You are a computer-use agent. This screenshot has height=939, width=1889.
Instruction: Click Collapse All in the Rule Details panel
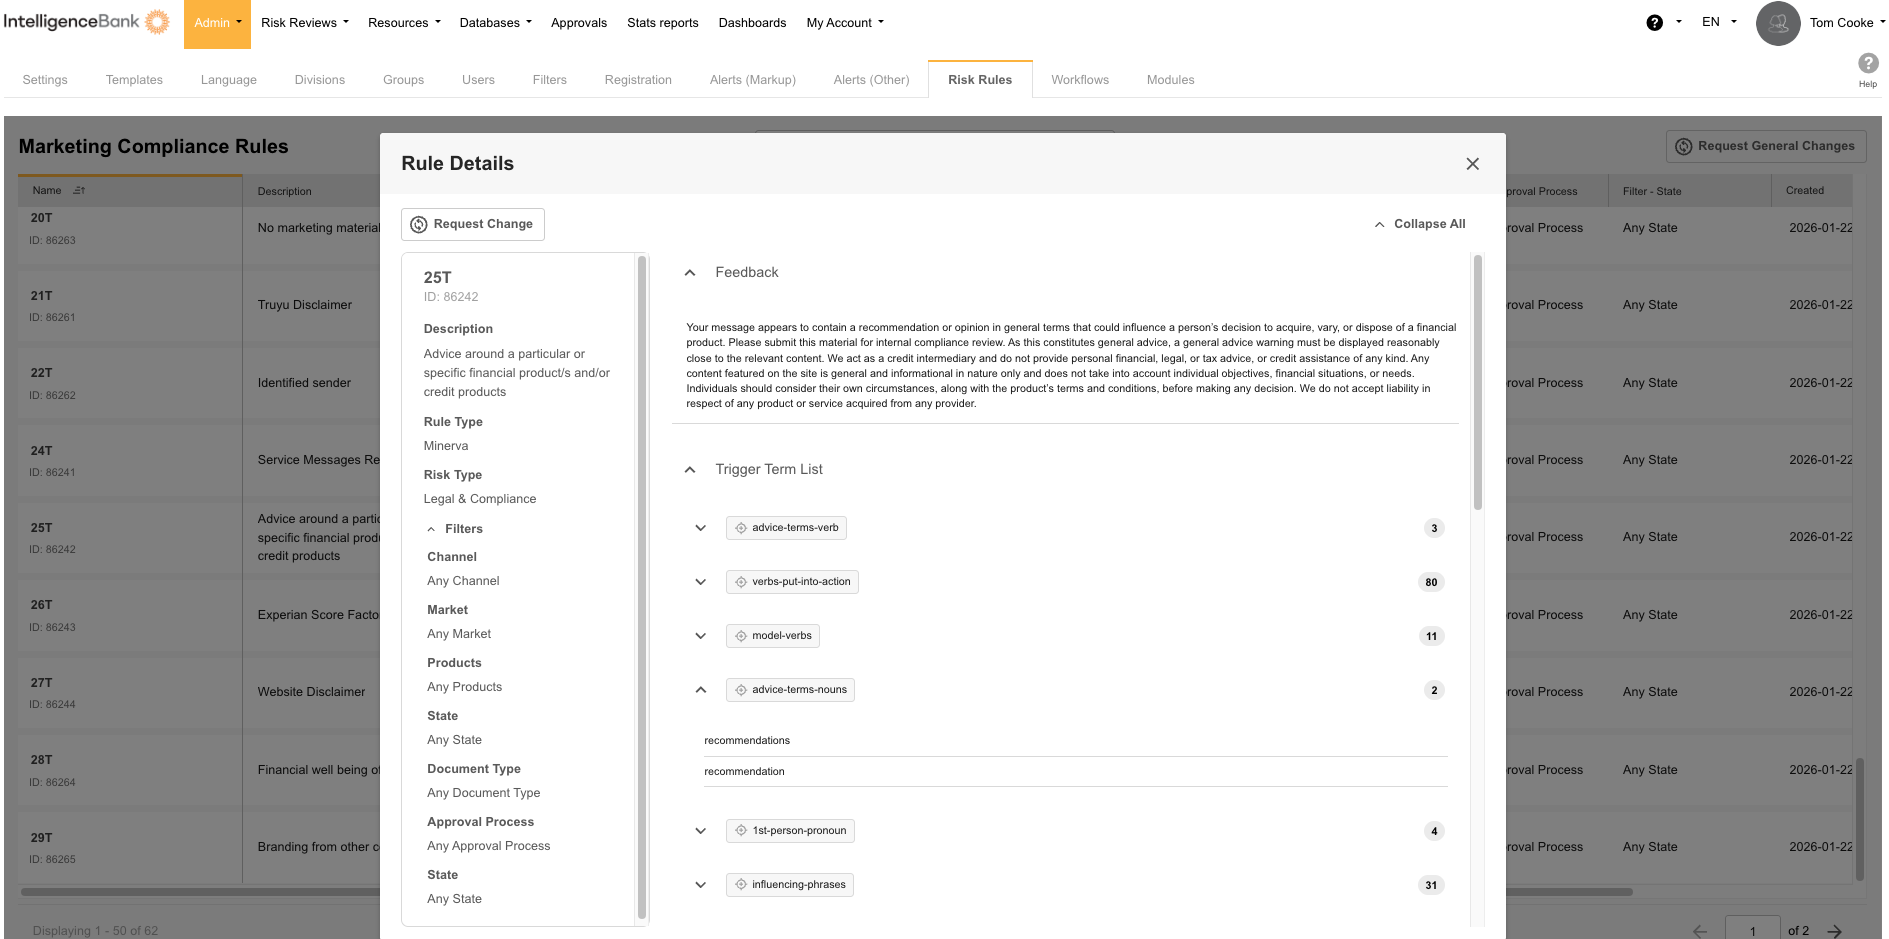click(1420, 224)
